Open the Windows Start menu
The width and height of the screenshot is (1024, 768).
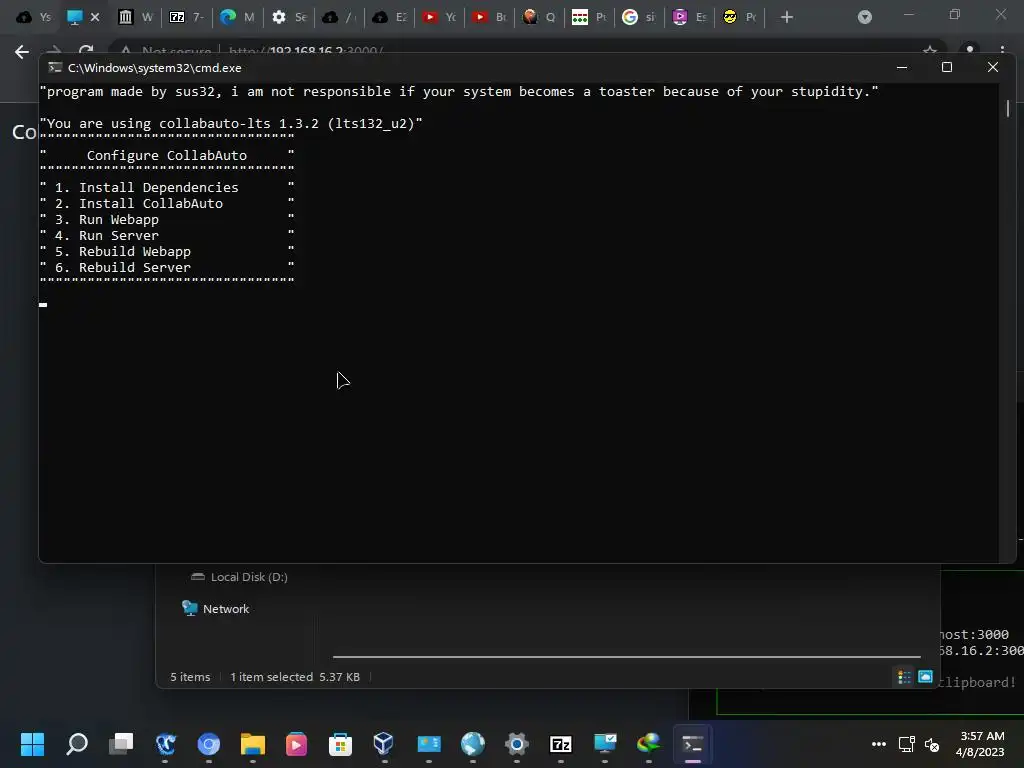(32, 744)
